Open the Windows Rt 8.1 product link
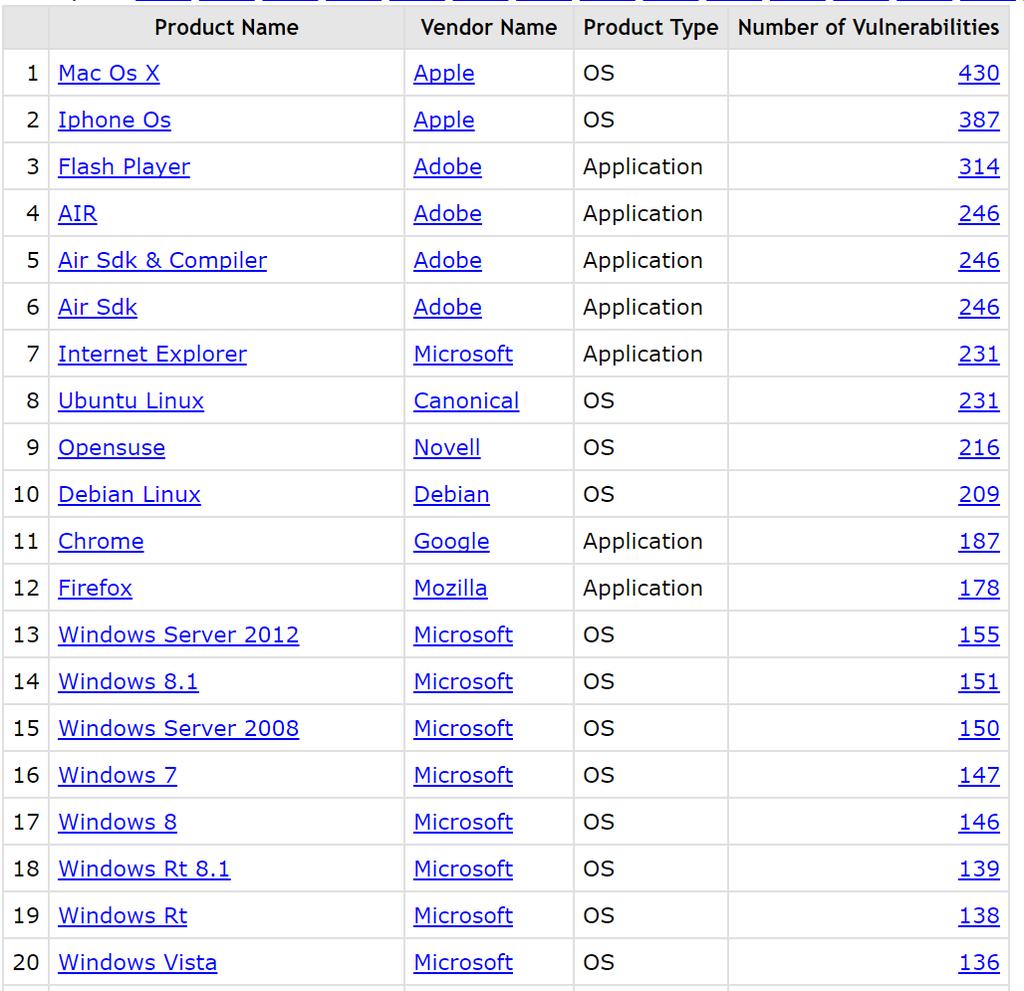 pyautogui.click(x=144, y=869)
